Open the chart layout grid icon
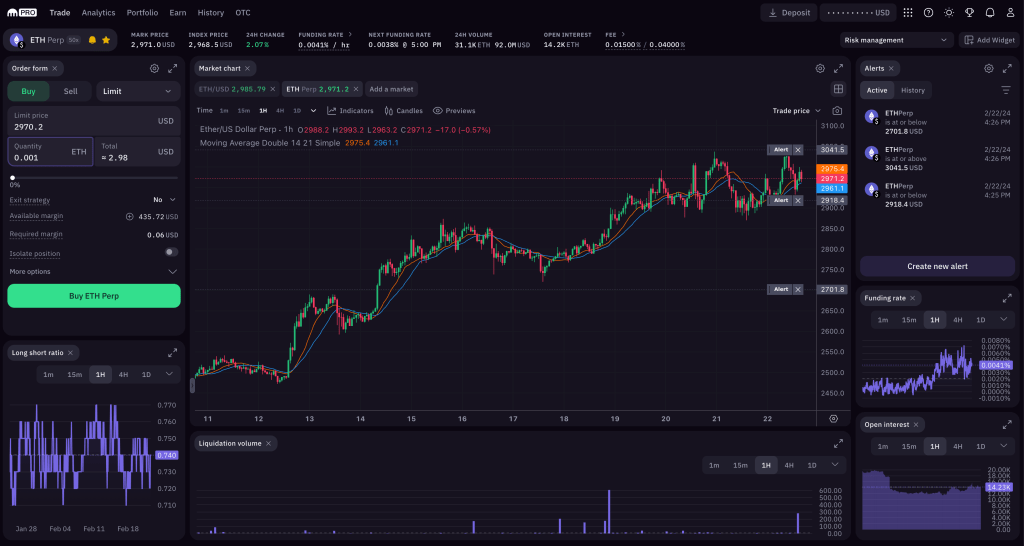The width and height of the screenshot is (1024, 546). (x=838, y=89)
